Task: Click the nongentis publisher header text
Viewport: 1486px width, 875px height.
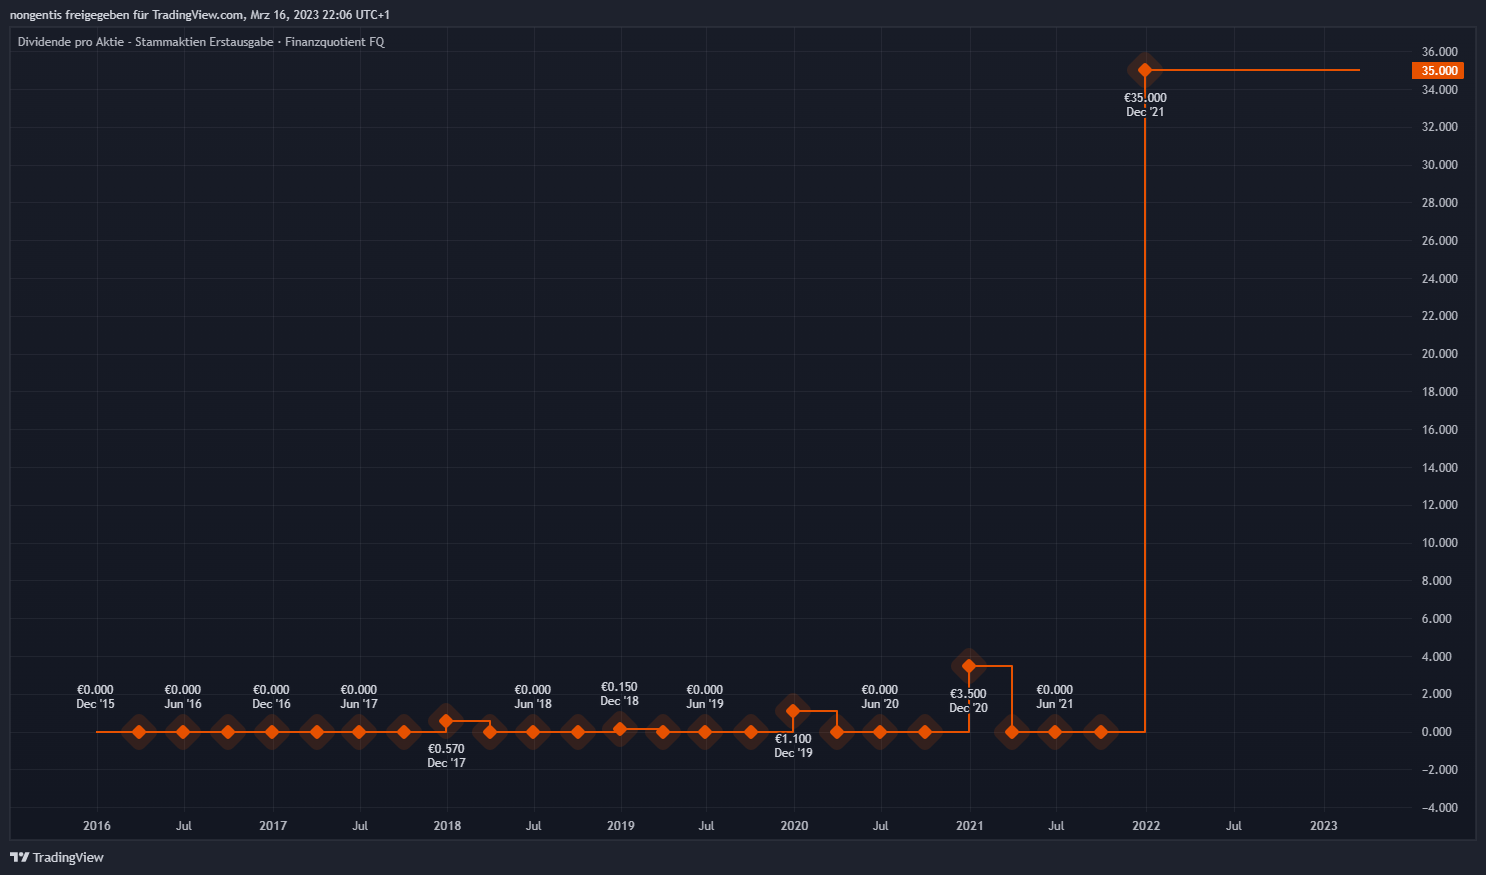Action: 200,15
